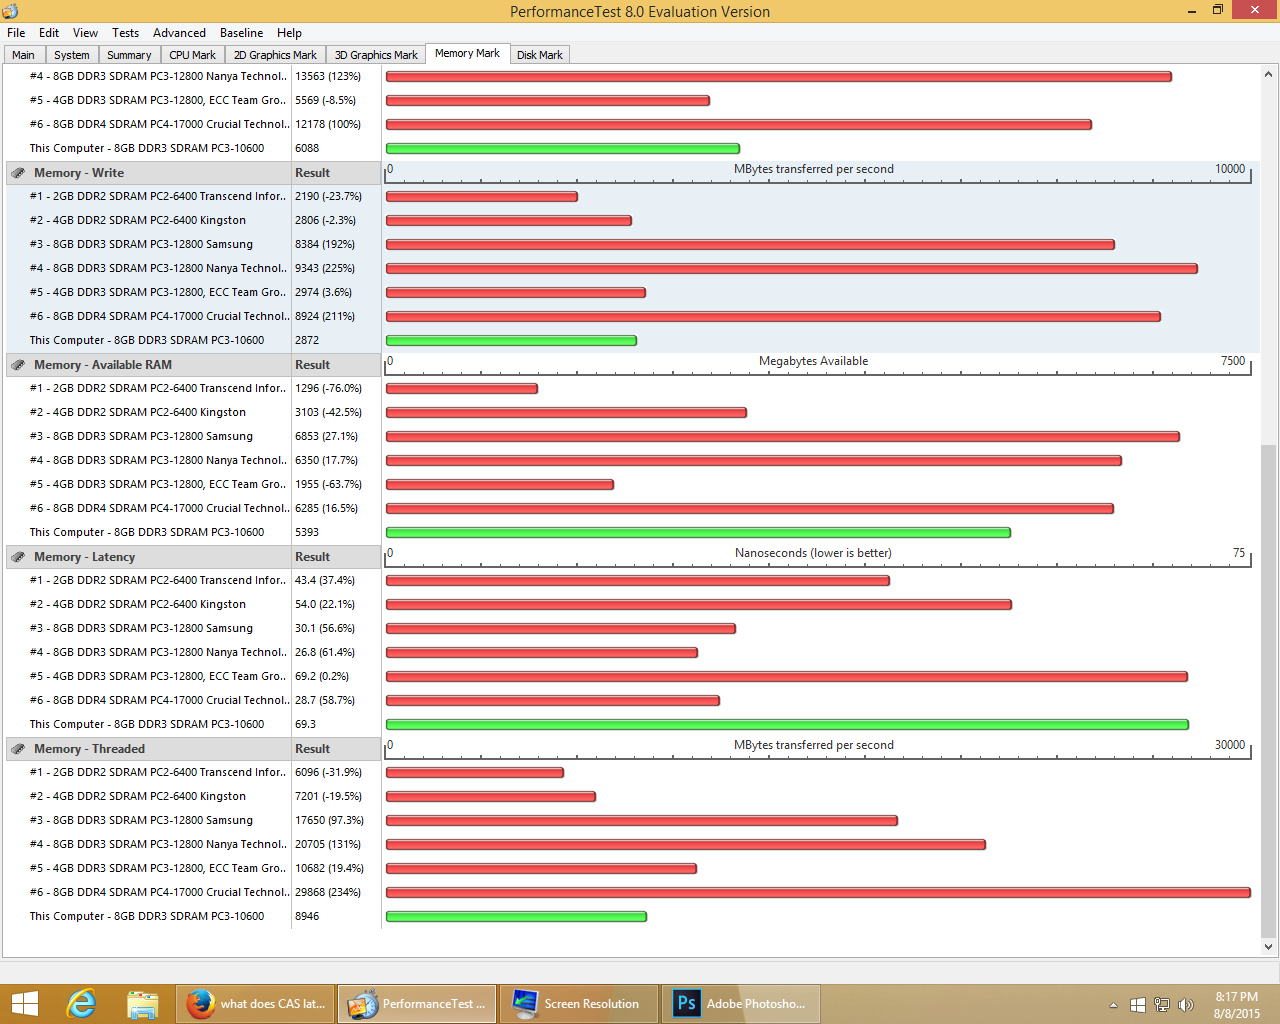Screen dimensions: 1280x1024
Task: Click the Memory - Write section header
Action: (x=149, y=173)
